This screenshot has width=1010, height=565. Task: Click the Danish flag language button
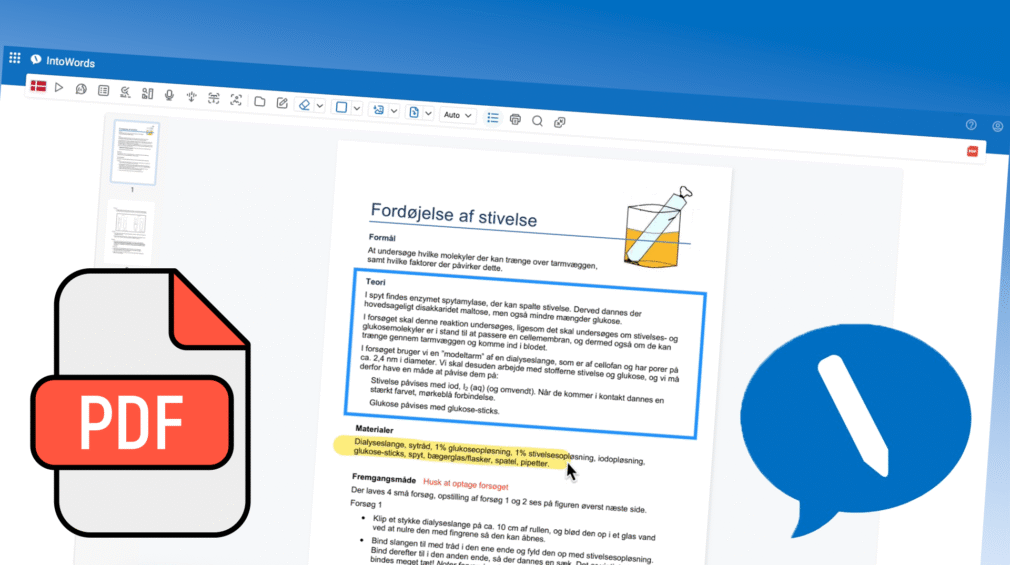(x=38, y=86)
